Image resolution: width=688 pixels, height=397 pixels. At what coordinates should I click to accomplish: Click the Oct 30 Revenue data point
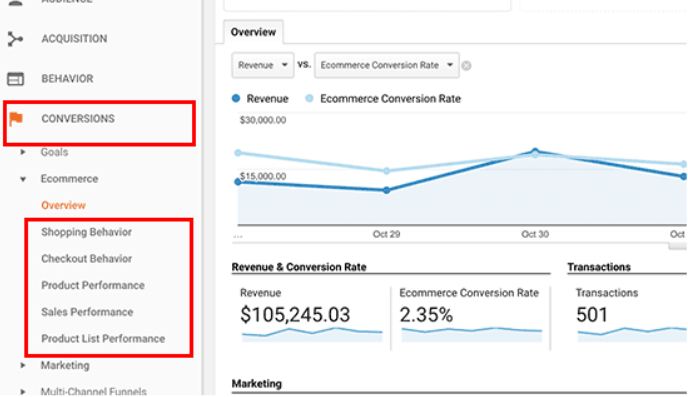[535, 151]
